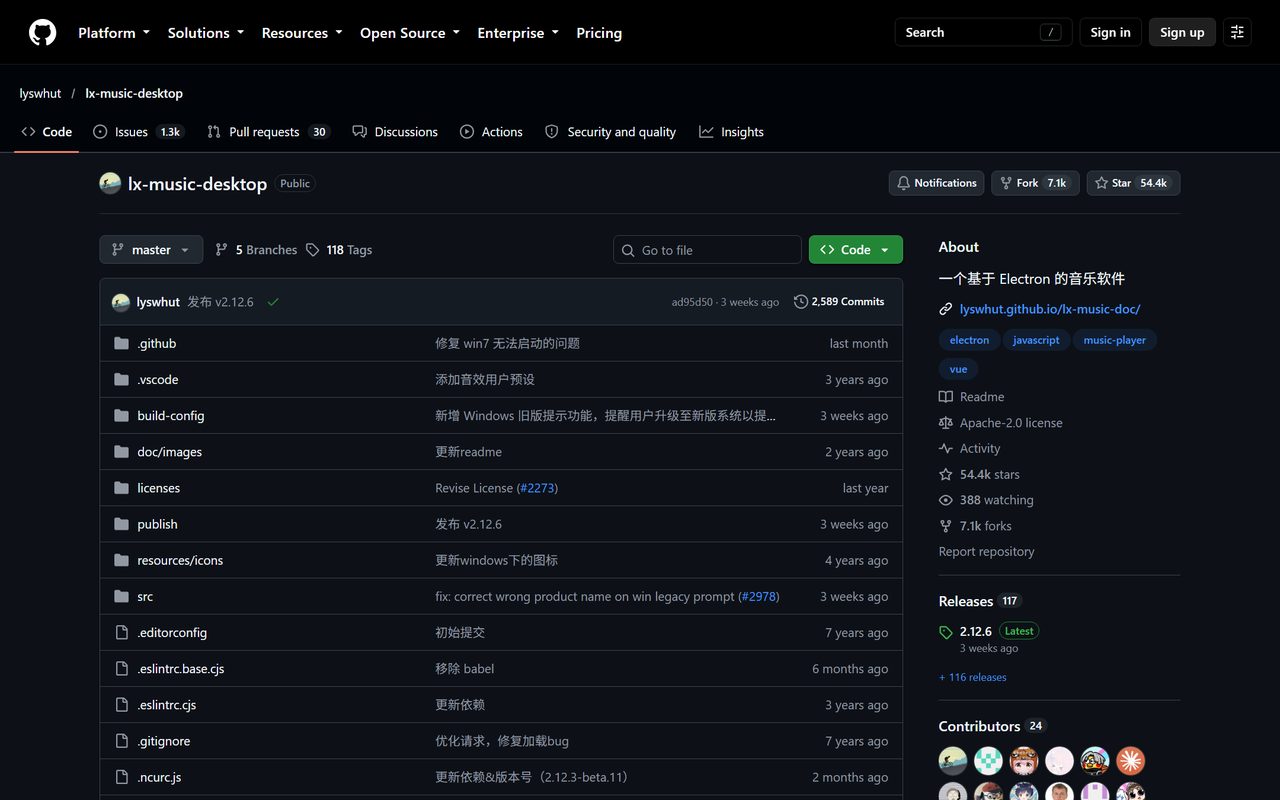Click the green commit status checkmark

pyautogui.click(x=273, y=302)
